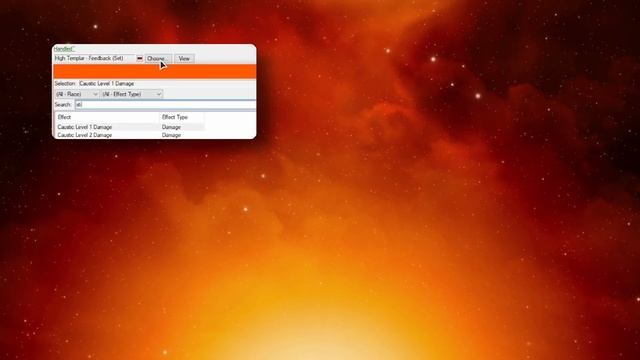The image size is (640, 360).
Task: Click the View button
Action: (184, 58)
